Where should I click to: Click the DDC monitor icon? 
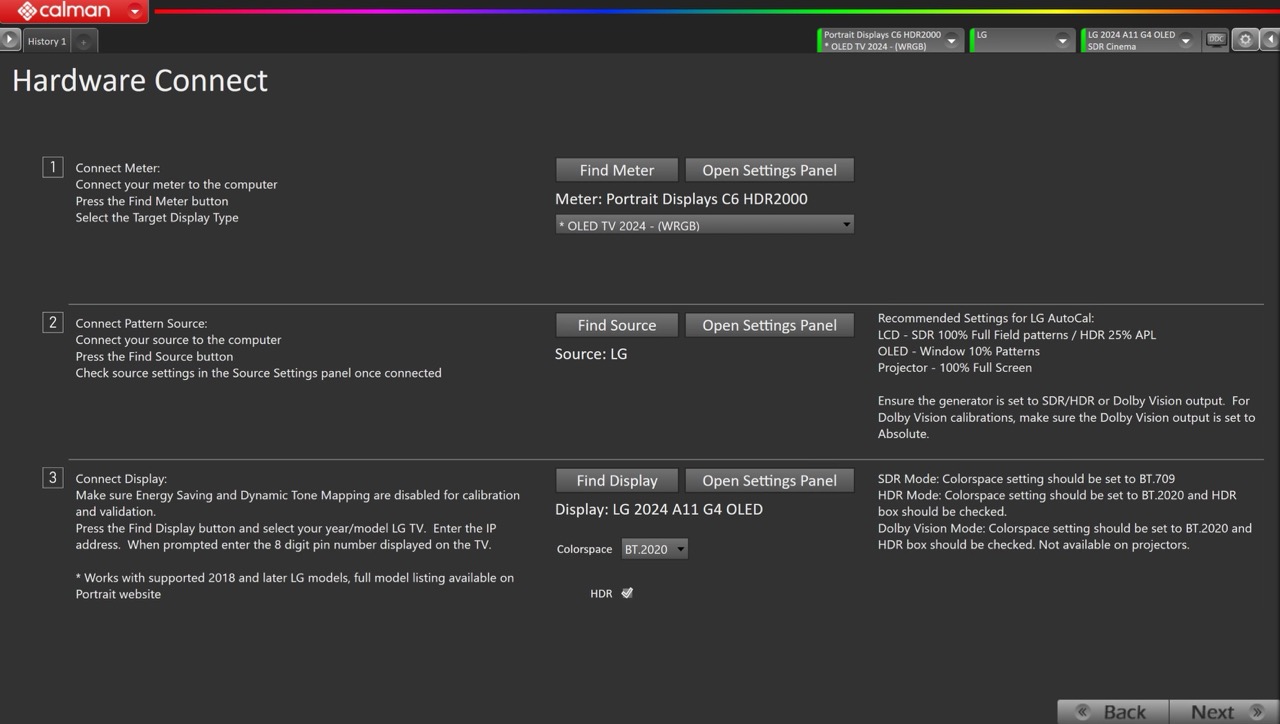click(1216, 40)
